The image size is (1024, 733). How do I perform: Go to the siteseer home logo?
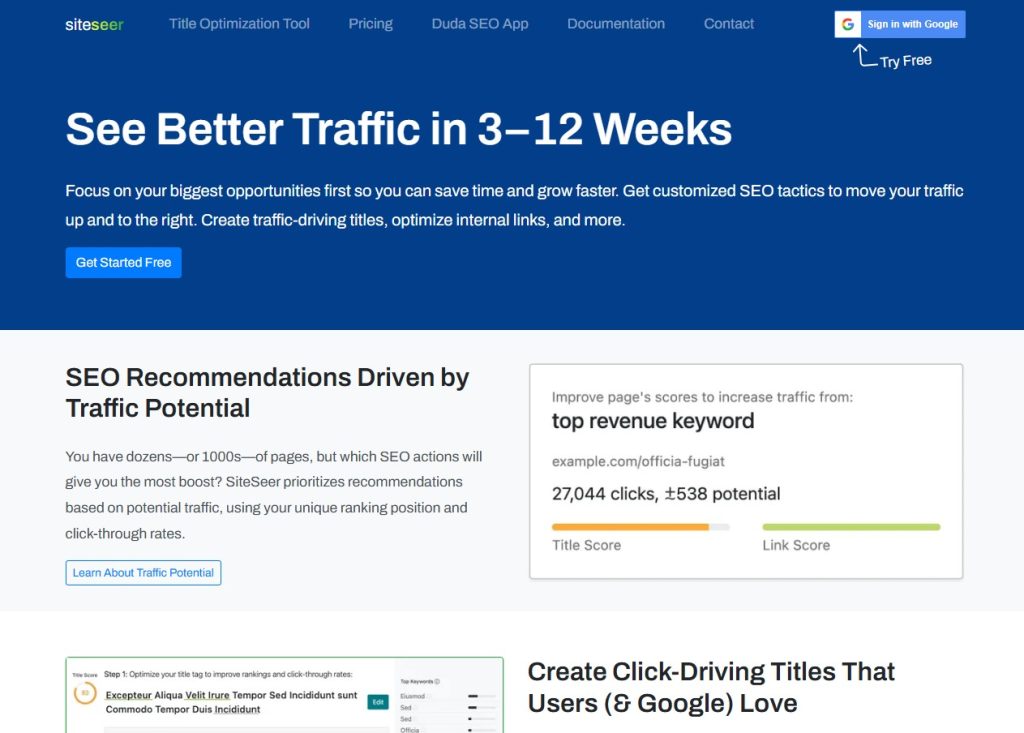[94, 24]
